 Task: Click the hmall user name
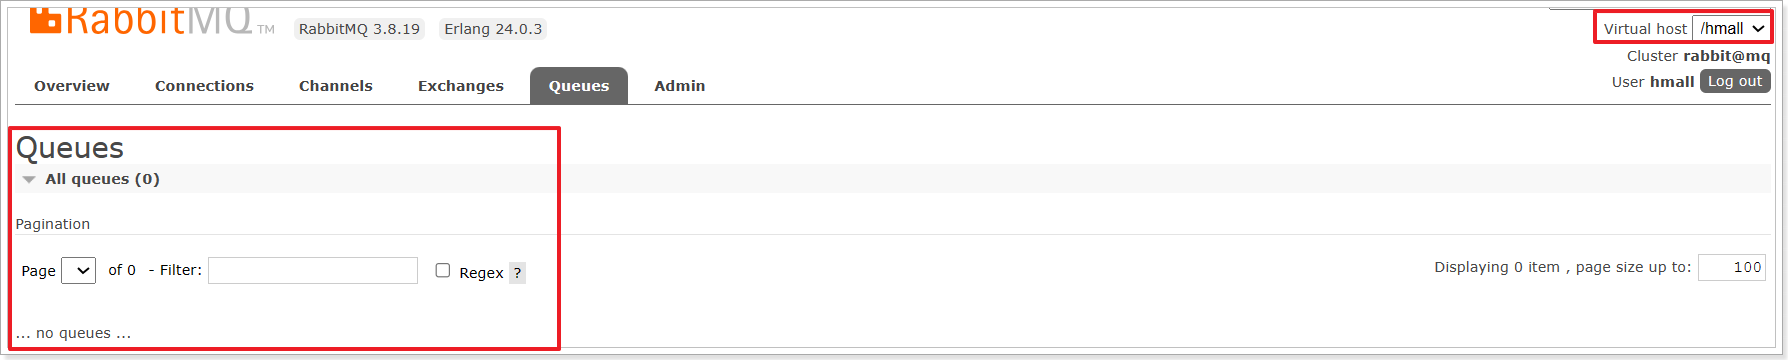tap(1672, 82)
